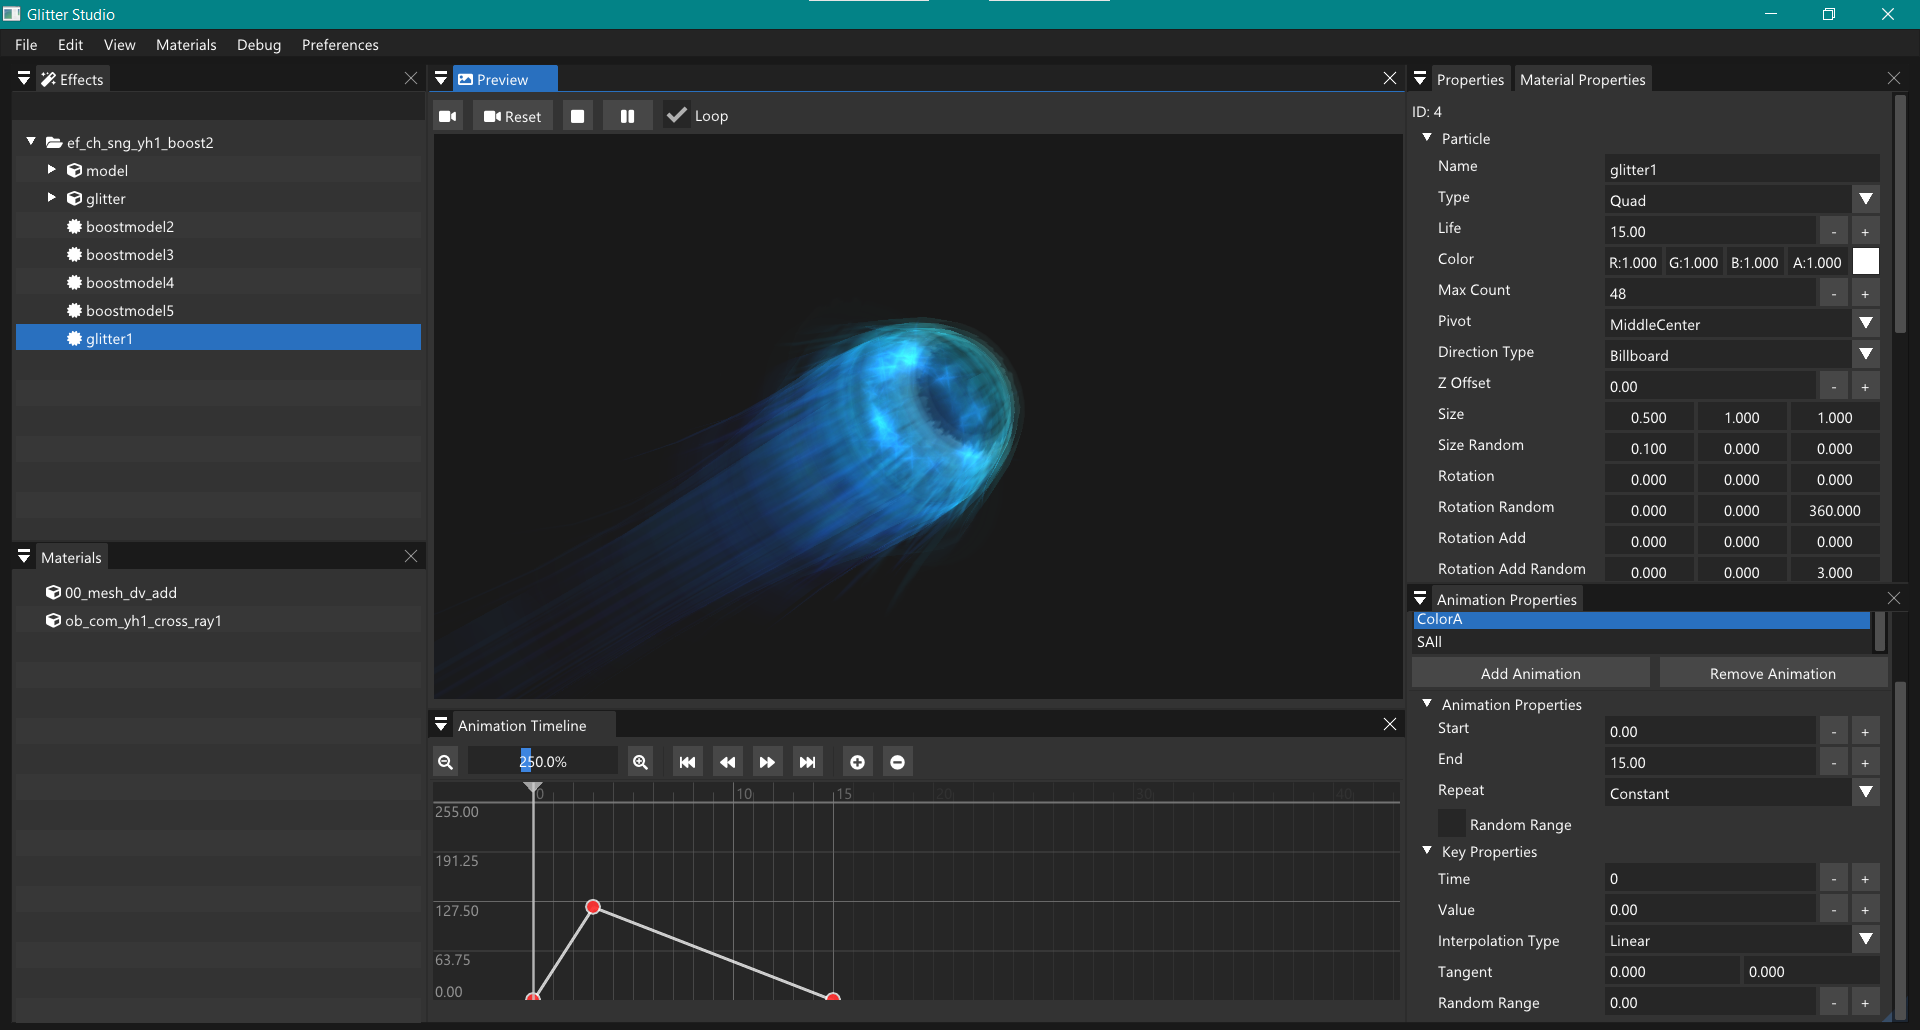Viewport: 1920px width, 1030px height.
Task: Close the Effects panel
Action: (411, 78)
